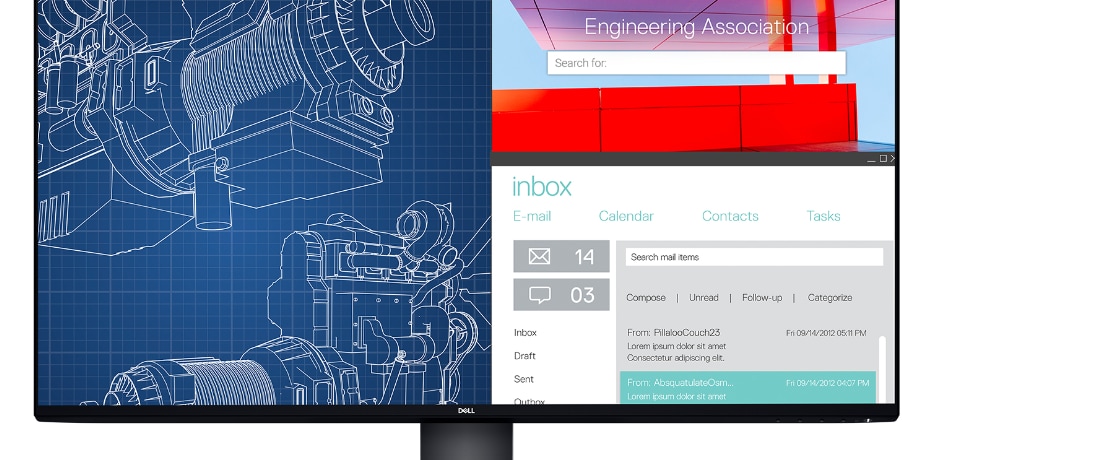Select the Draft folder
This screenshot has height=460, width=1110.
click(525, 356)
